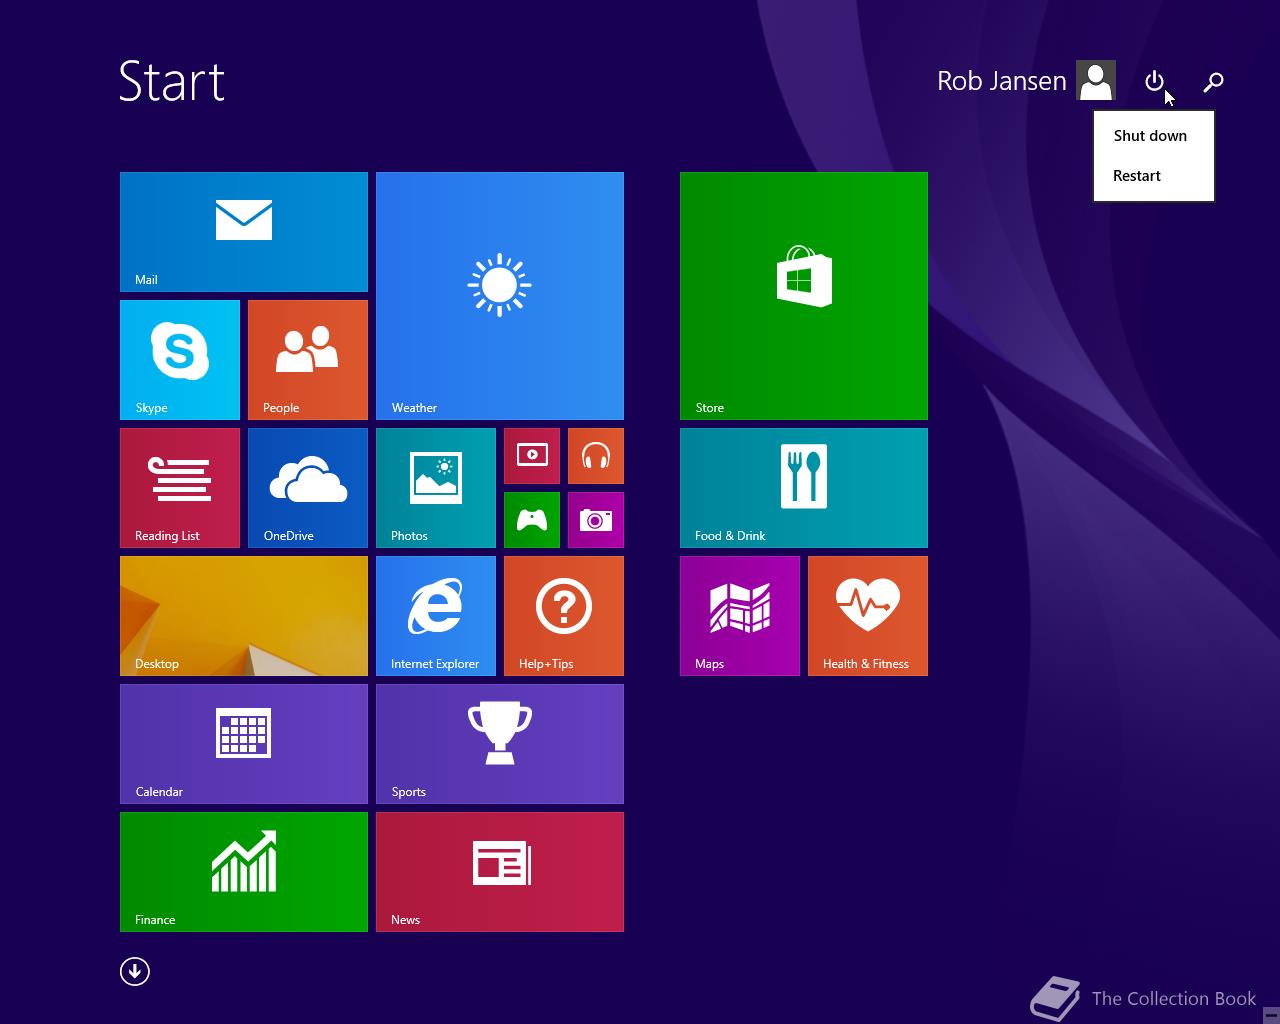Screen dimensions: 1280x1024
Task: Click the minus zoom button in the bottom corner
Action: tap(1271, 1014)
